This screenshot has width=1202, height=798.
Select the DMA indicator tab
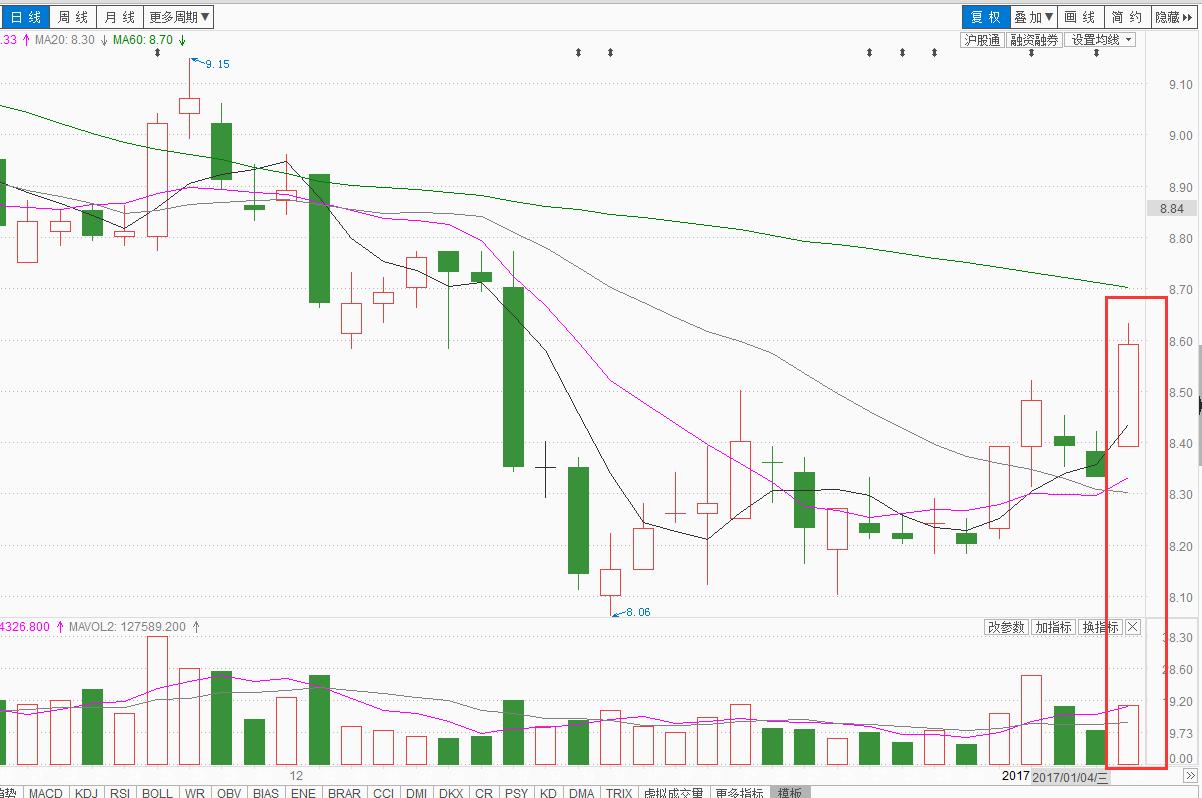[581, 792]
